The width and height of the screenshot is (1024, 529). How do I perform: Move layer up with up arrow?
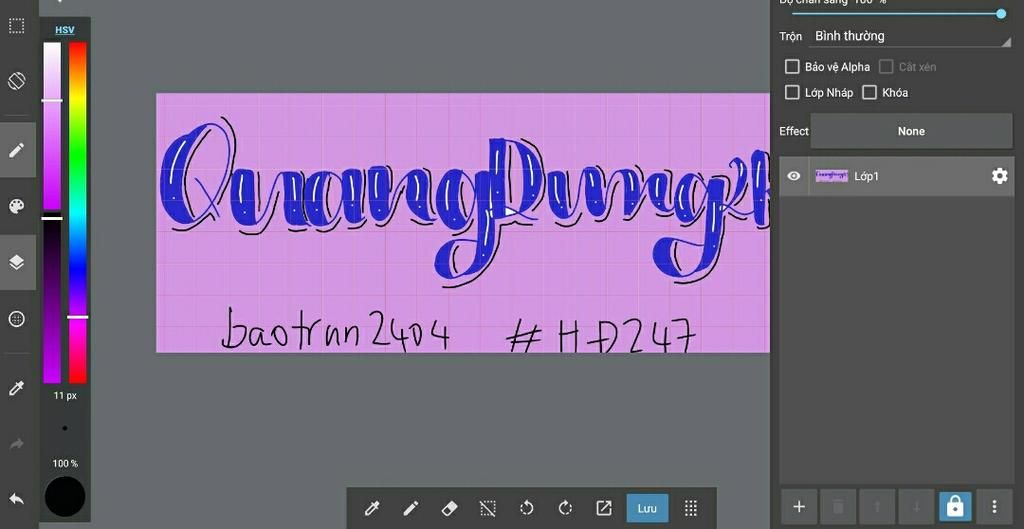(x=877, y=506)
